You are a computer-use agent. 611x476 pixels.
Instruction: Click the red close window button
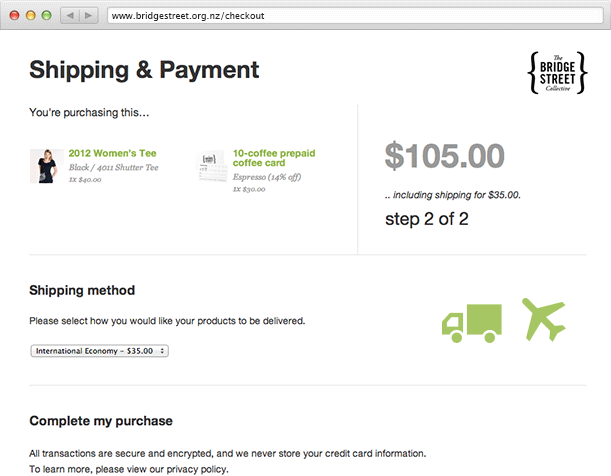pos(14,16)
